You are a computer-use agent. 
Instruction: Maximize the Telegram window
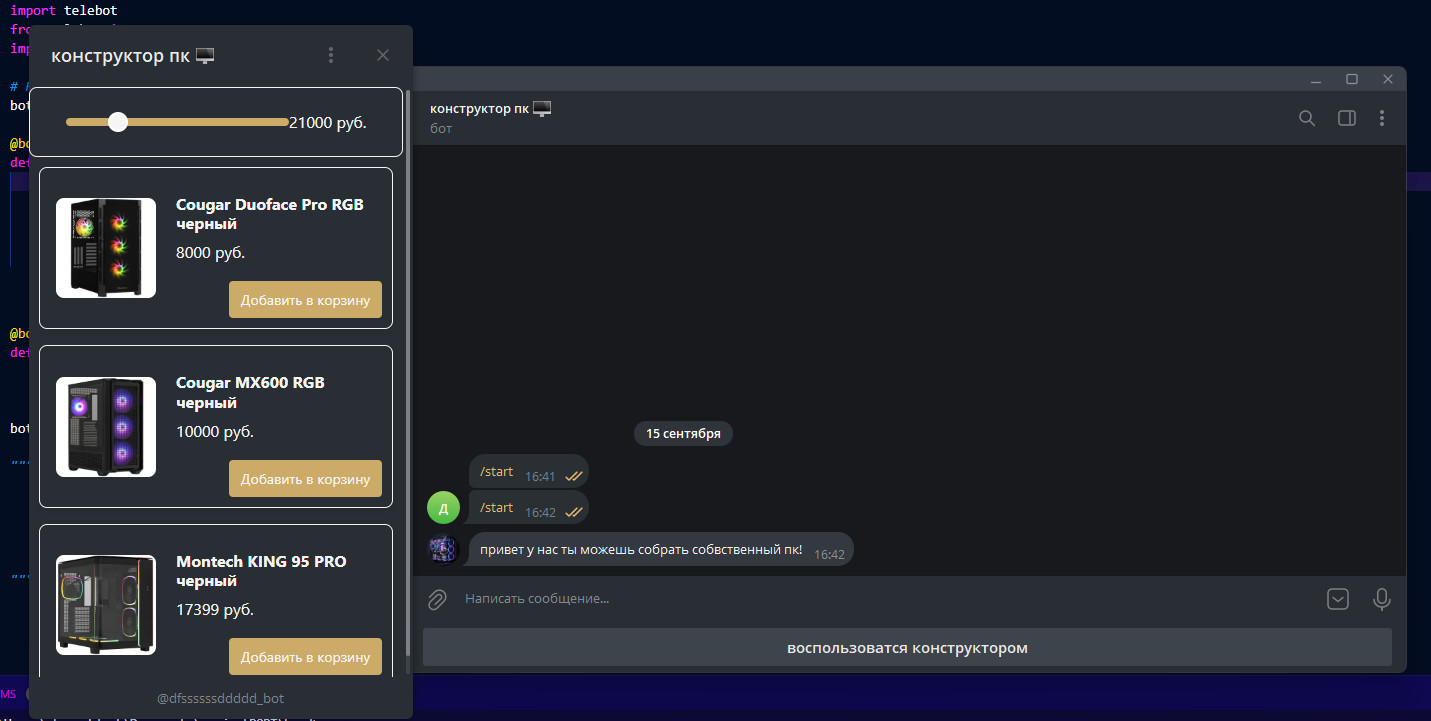tap(1352, 79)
